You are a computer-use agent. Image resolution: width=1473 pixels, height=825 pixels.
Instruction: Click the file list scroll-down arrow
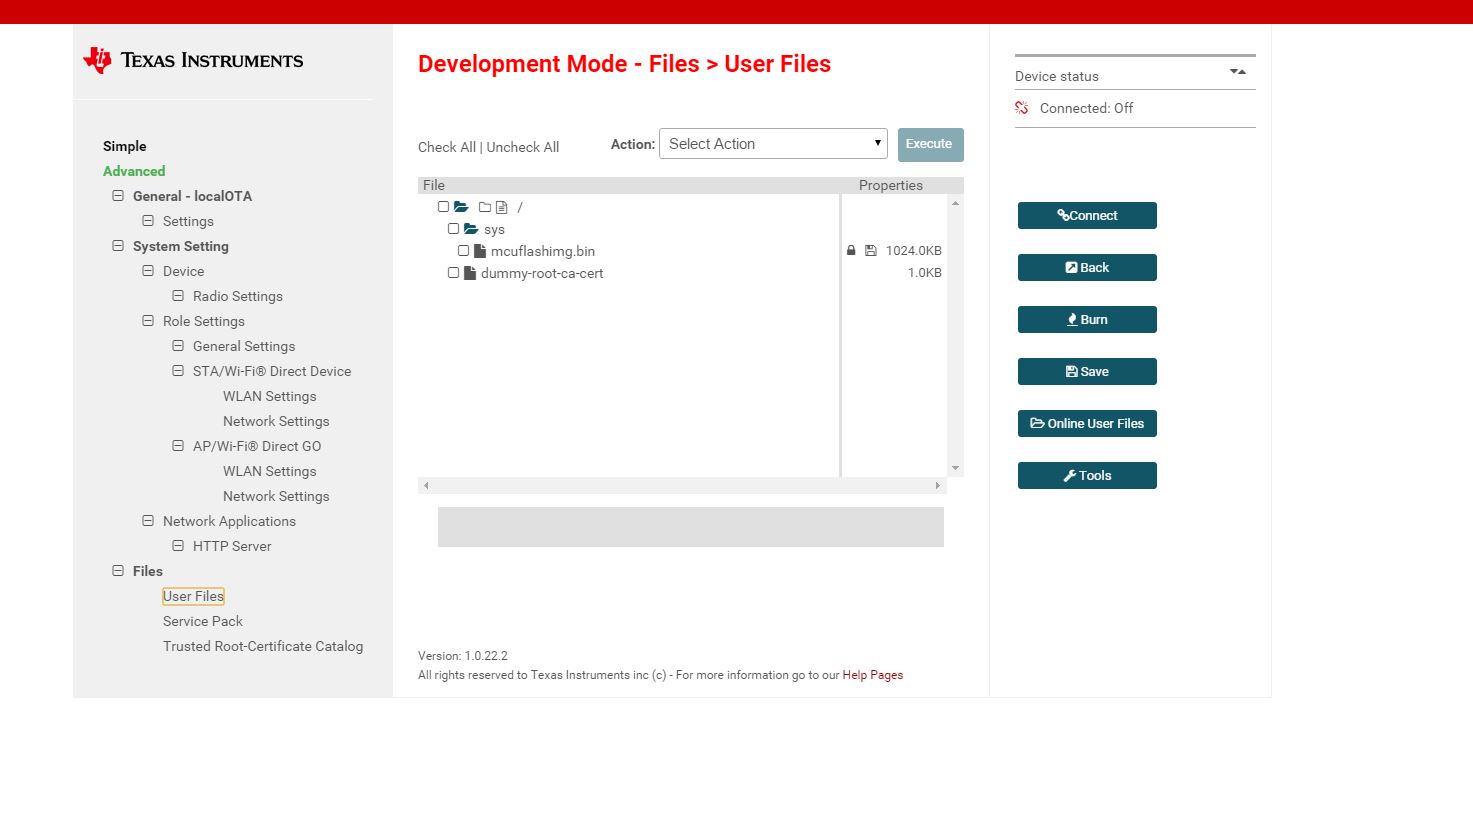point(955,468)
